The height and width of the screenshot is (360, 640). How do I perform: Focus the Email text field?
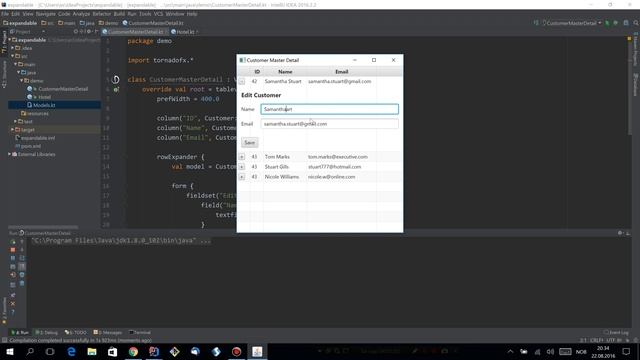click(x=329, y=124)
